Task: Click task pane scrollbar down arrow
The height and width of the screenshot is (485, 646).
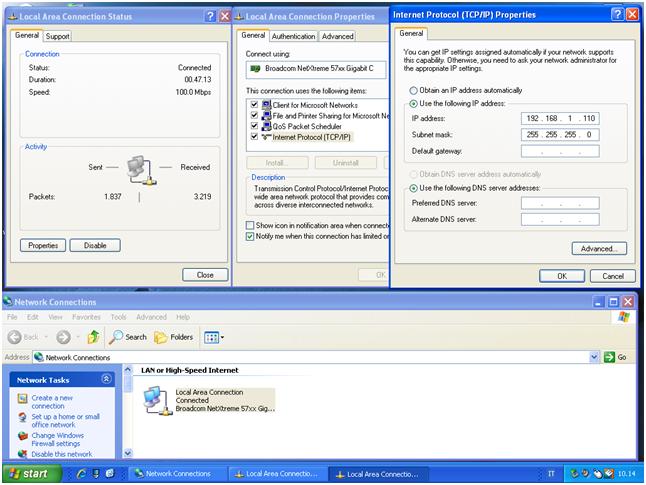Action: [128, 453]
